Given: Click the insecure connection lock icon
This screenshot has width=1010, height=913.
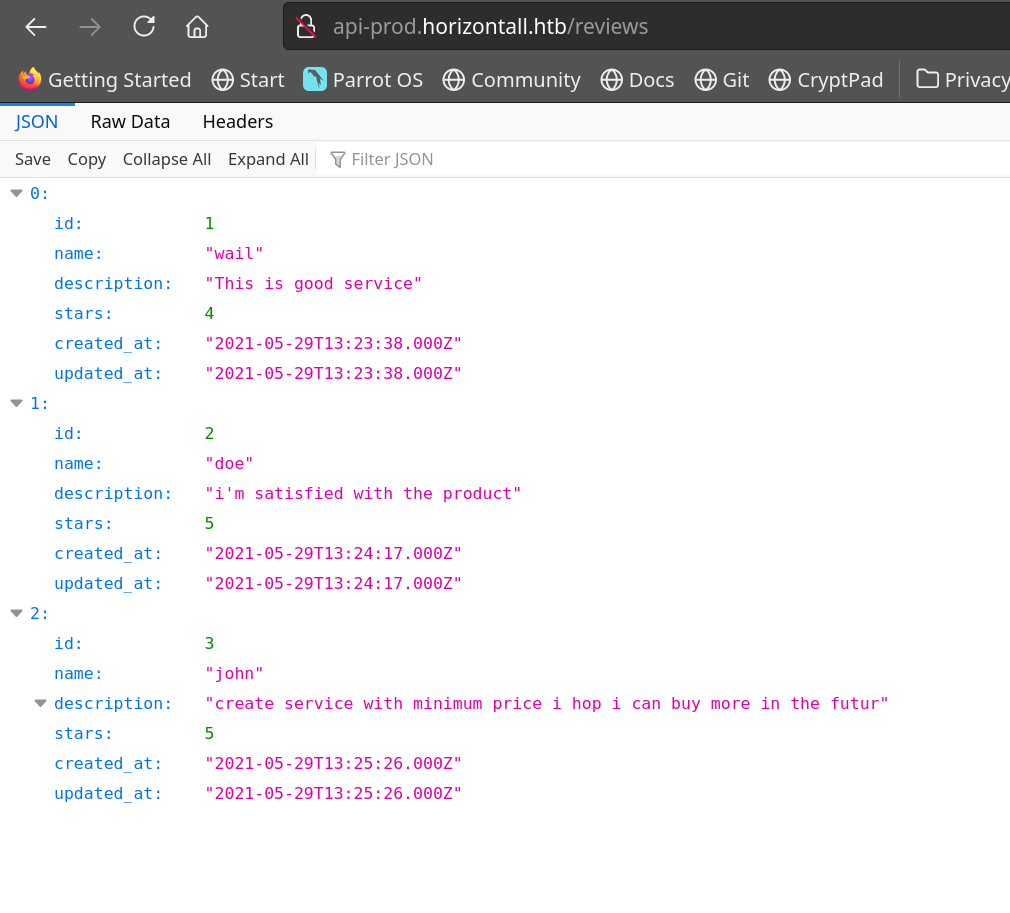Looking at the screenshot, I should tap(306, 27).
